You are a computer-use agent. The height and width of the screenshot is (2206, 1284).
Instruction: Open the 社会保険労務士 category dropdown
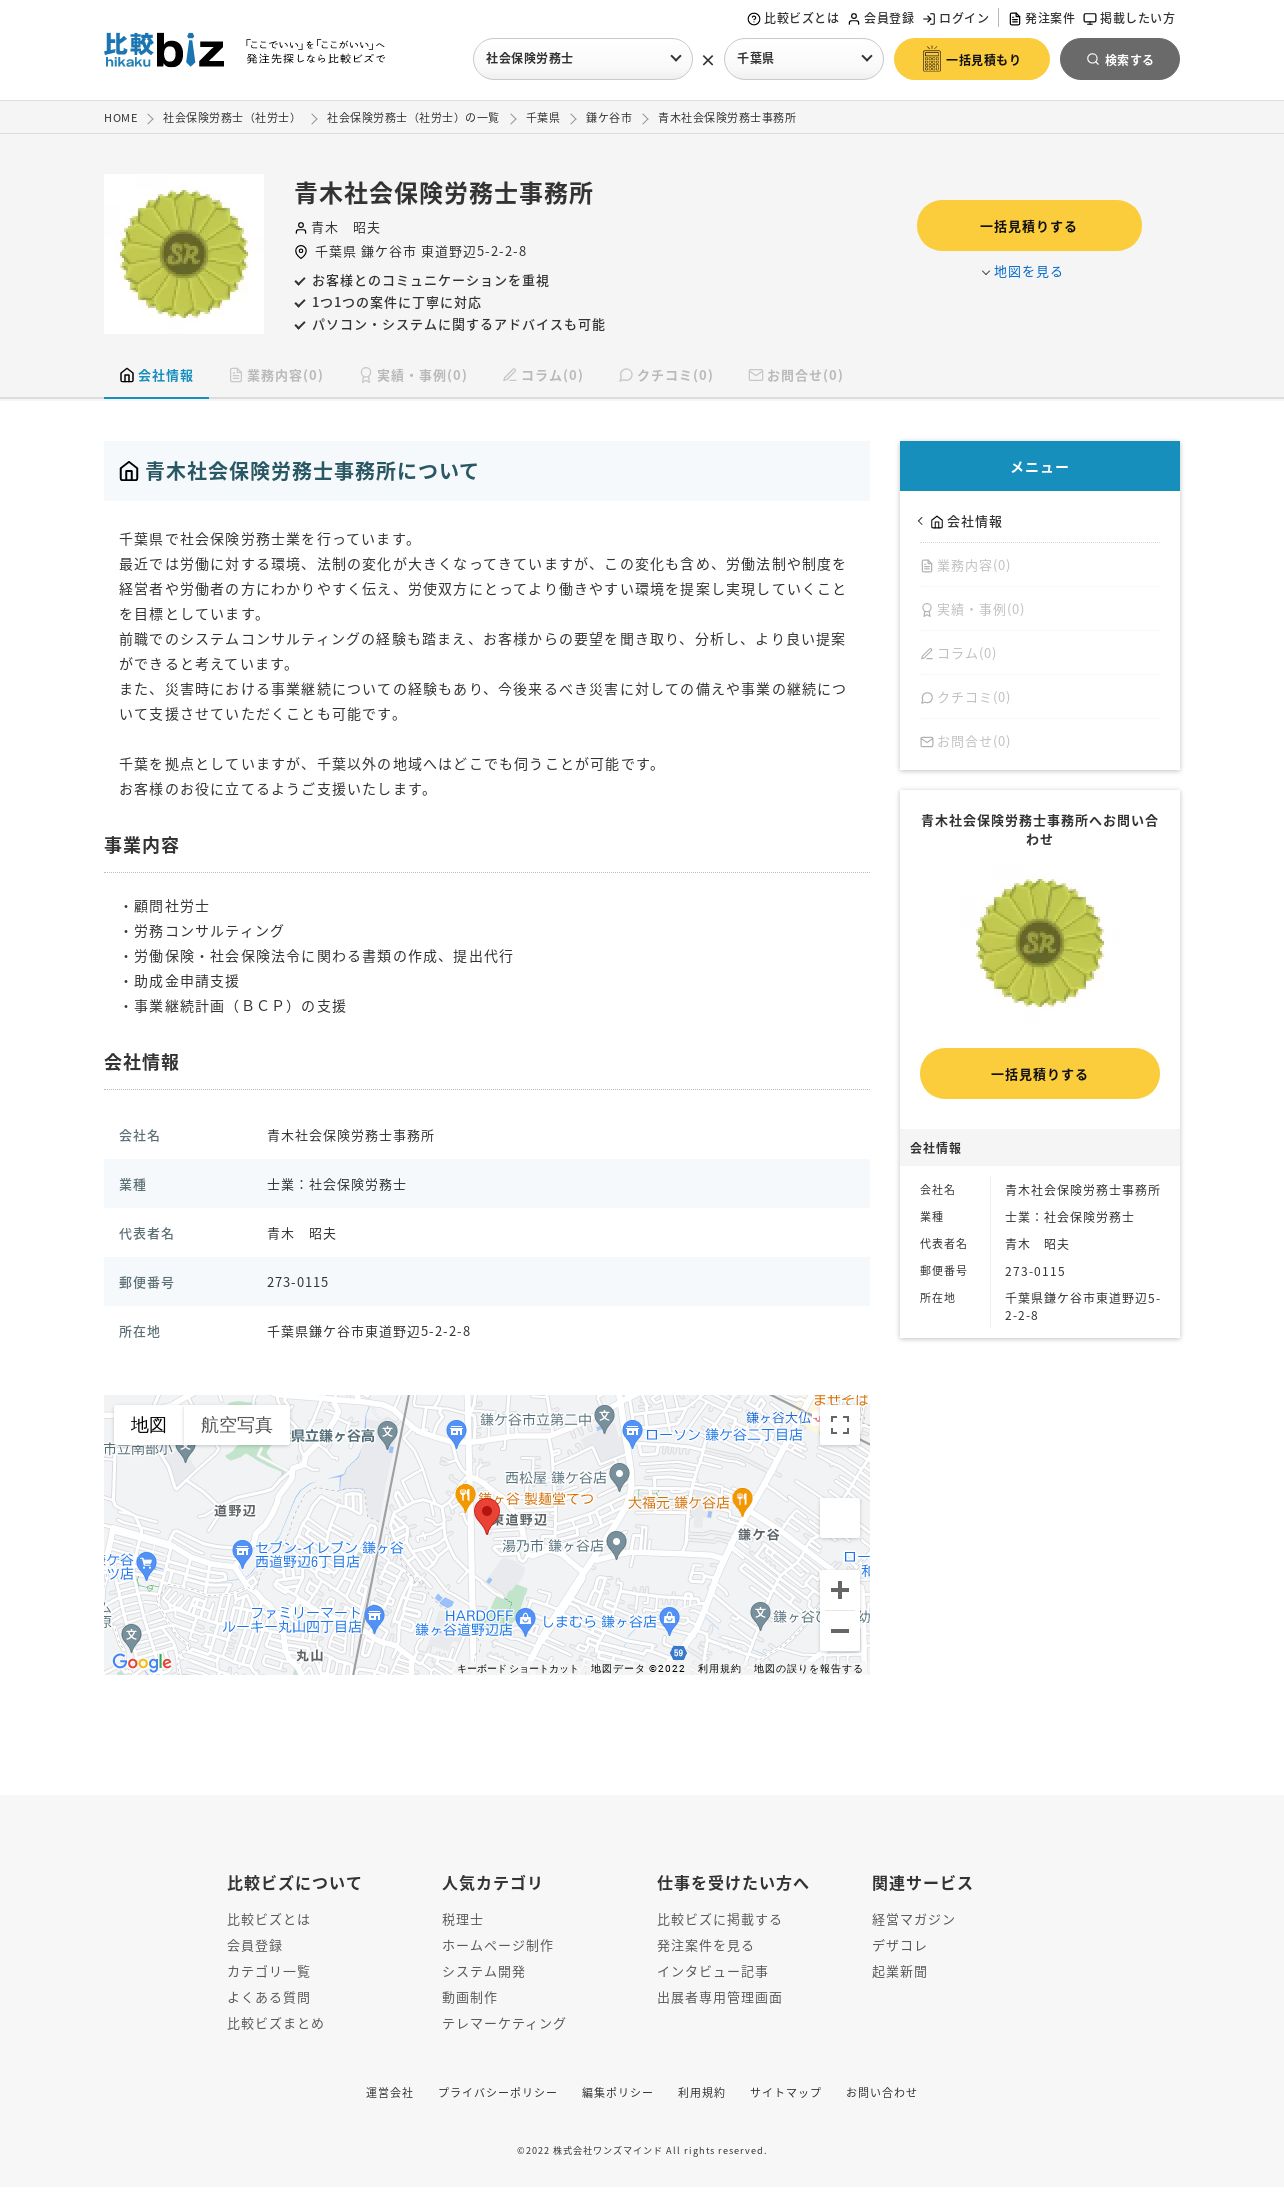(x=583, y=59)
